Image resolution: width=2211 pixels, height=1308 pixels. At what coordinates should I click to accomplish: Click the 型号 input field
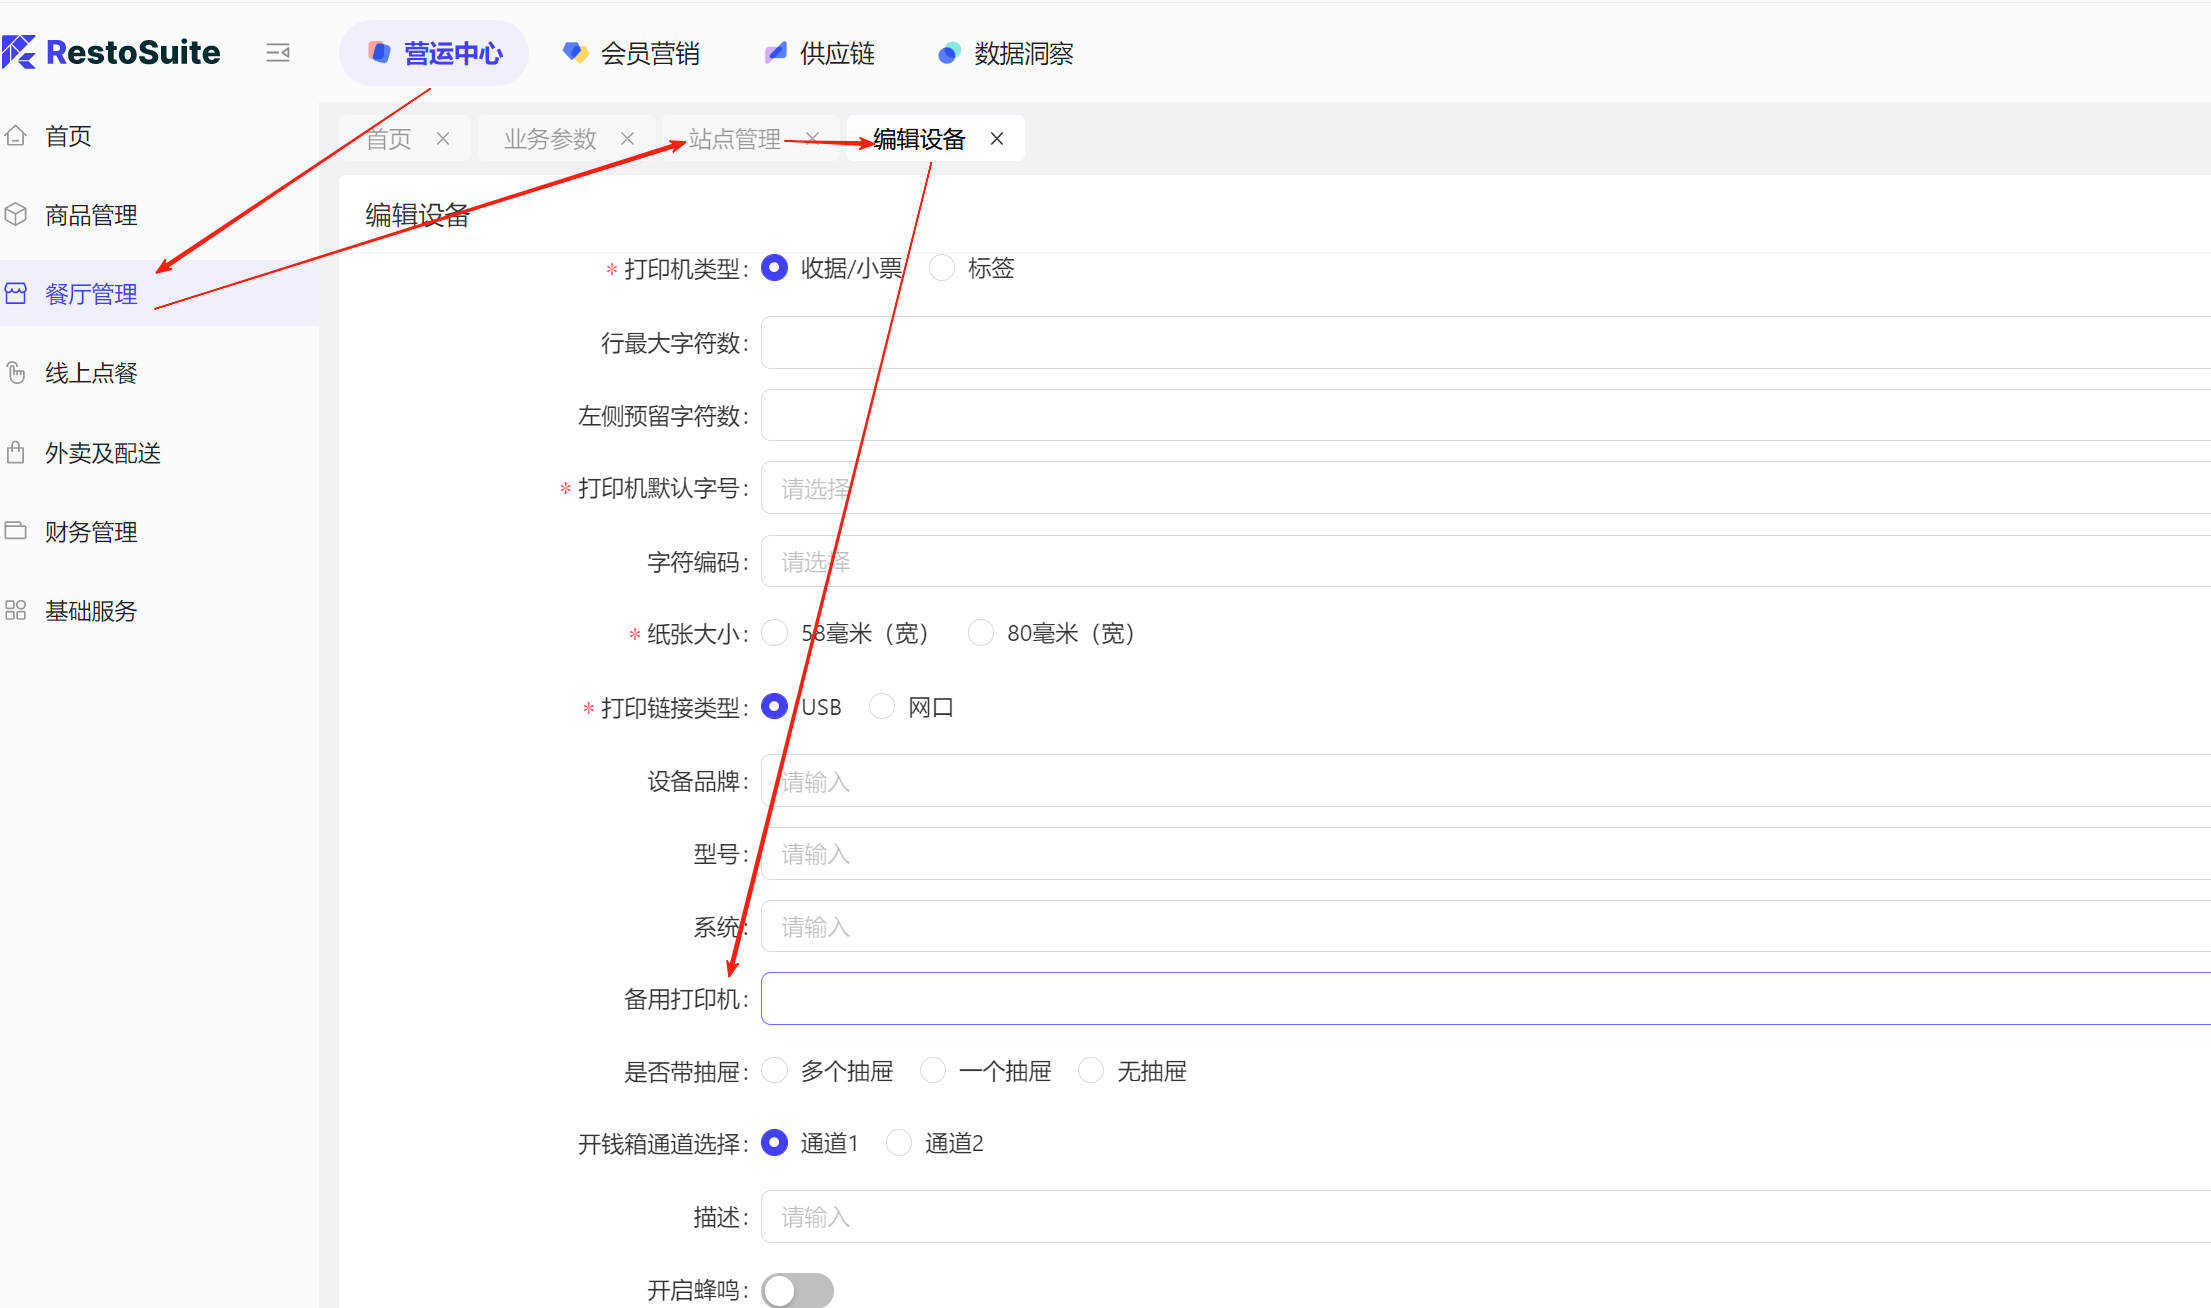(x=1486, y=853)
